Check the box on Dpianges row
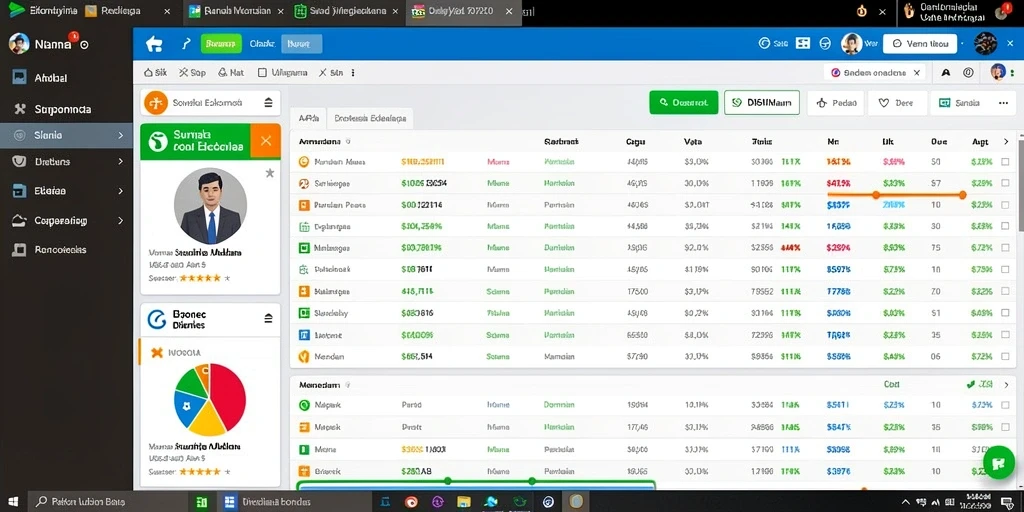The image size is (1024, 512). pos(1005,227)
